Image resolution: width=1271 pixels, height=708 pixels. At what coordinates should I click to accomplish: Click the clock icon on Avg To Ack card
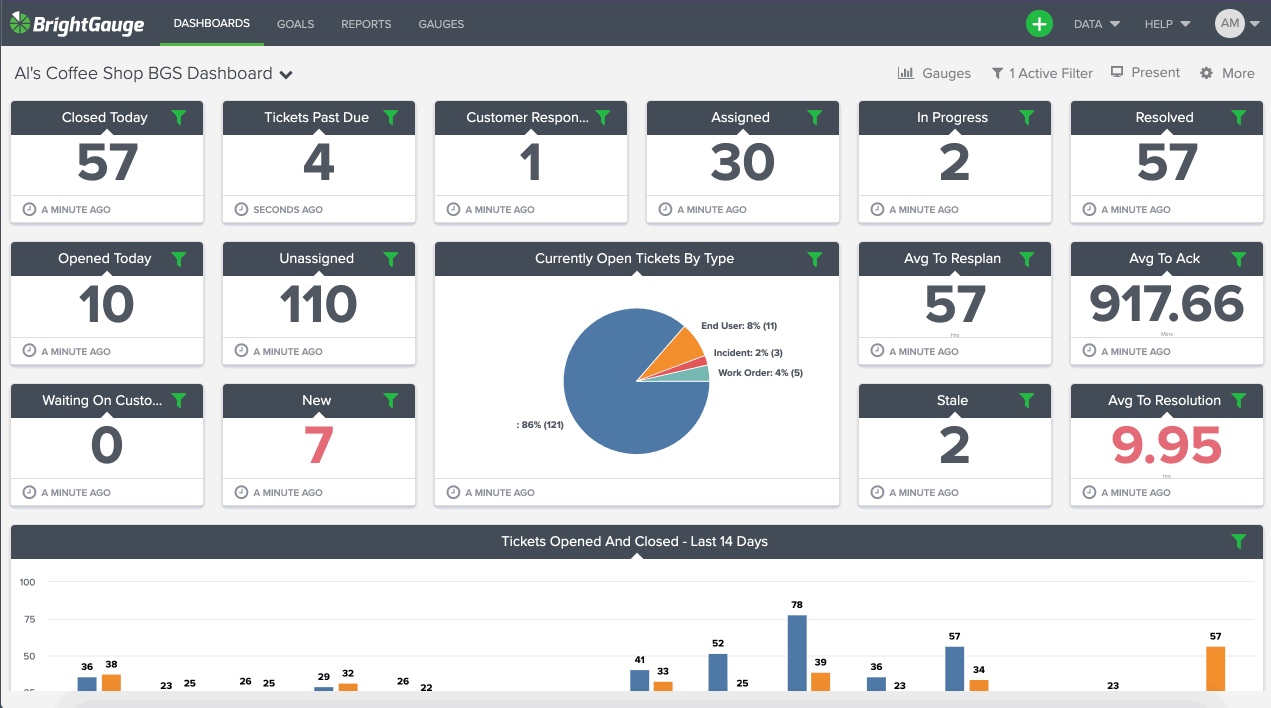(1090, 351)
